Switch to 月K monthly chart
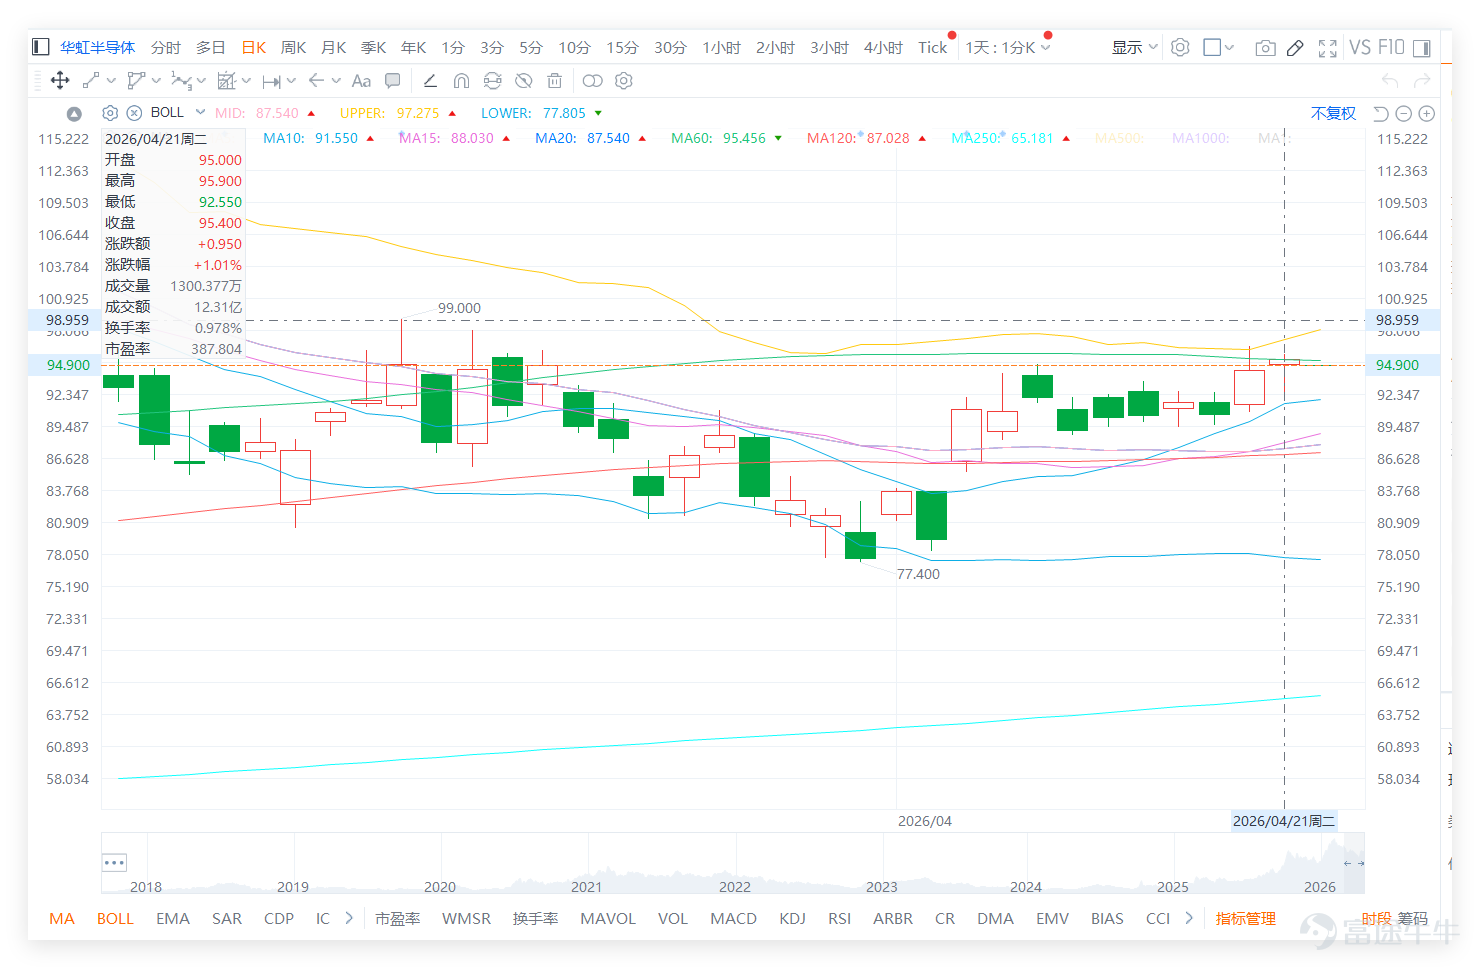 pyautogui.click(x=334, y=47)
